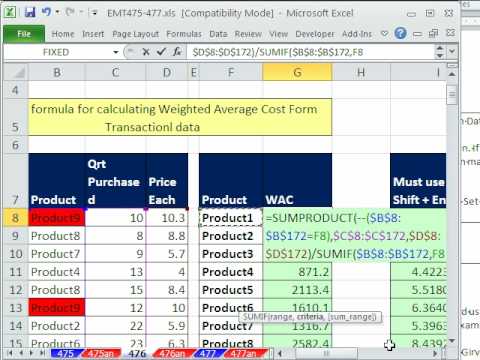The image size is (480, 360).
Task: Click Product5 cell in column F
Action: point(231,290)
